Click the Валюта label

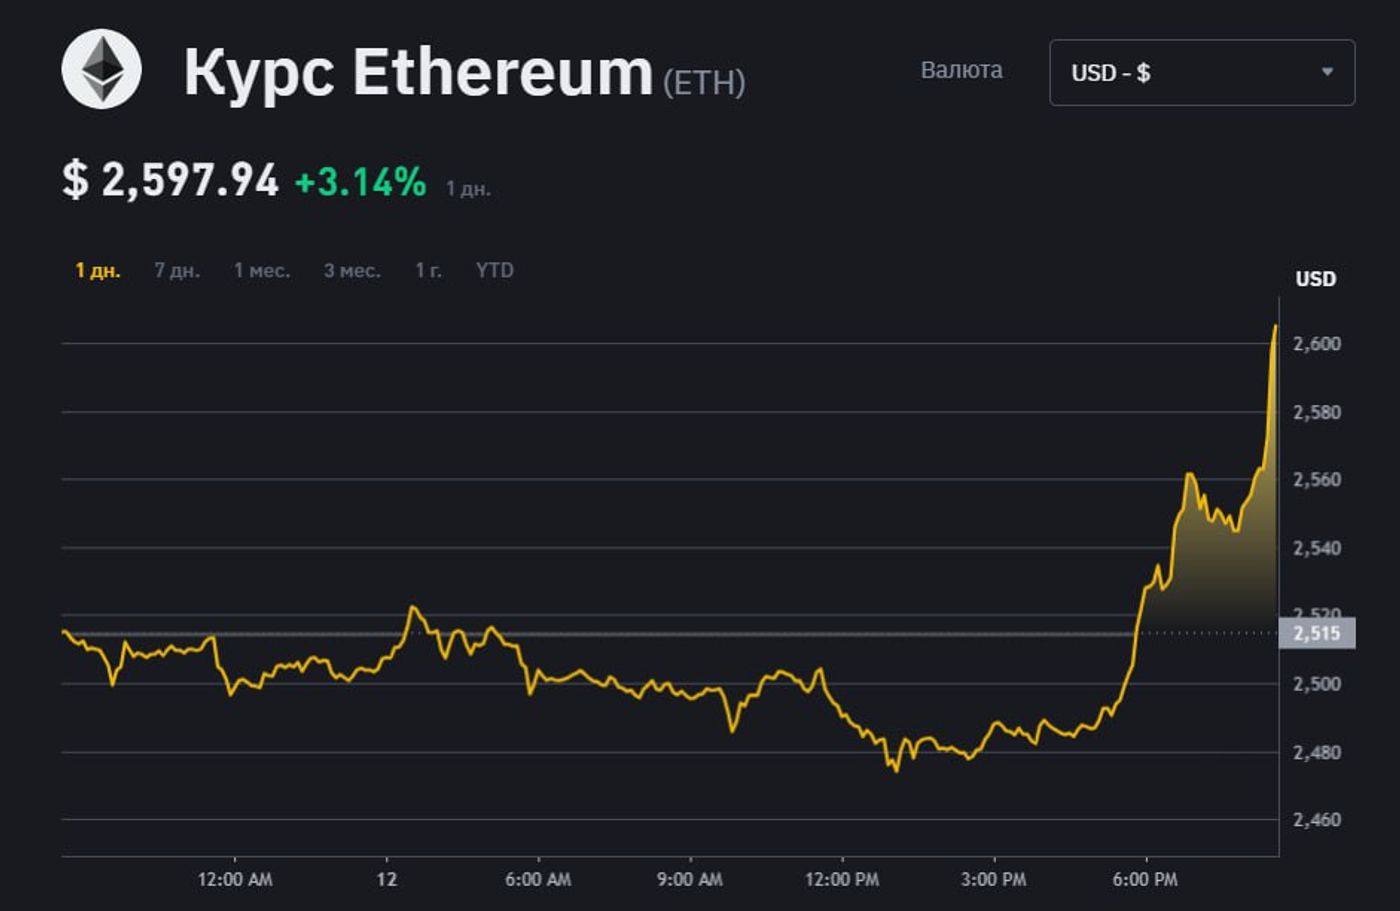point(961,70)
